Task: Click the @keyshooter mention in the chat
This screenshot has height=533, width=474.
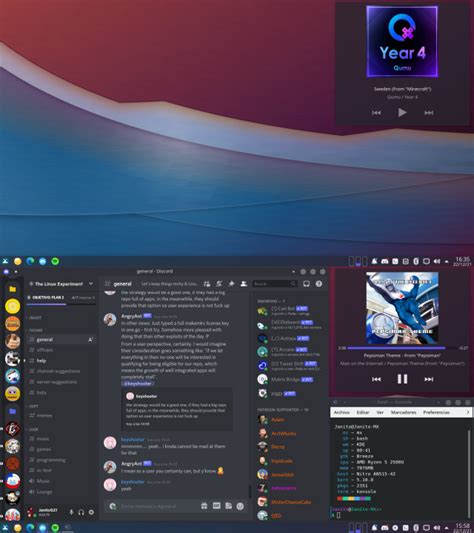Action: [x=137, y=383]
